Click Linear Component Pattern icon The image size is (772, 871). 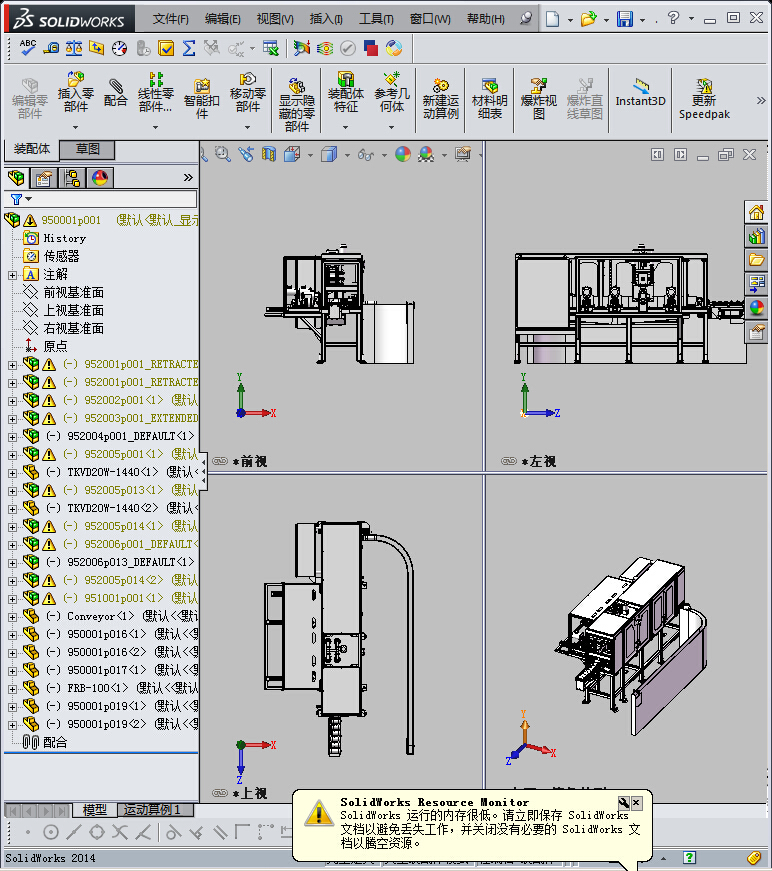(x=156, y=92)
